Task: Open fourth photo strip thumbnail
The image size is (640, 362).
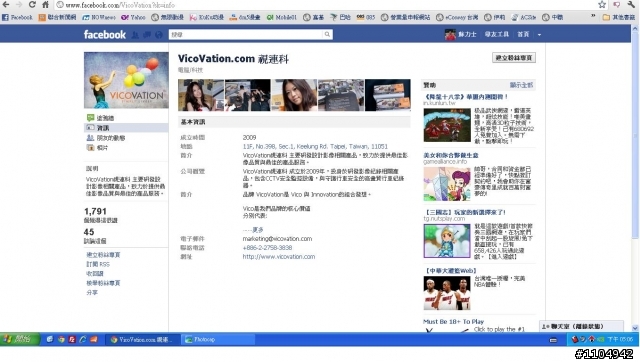Action: 341,95
